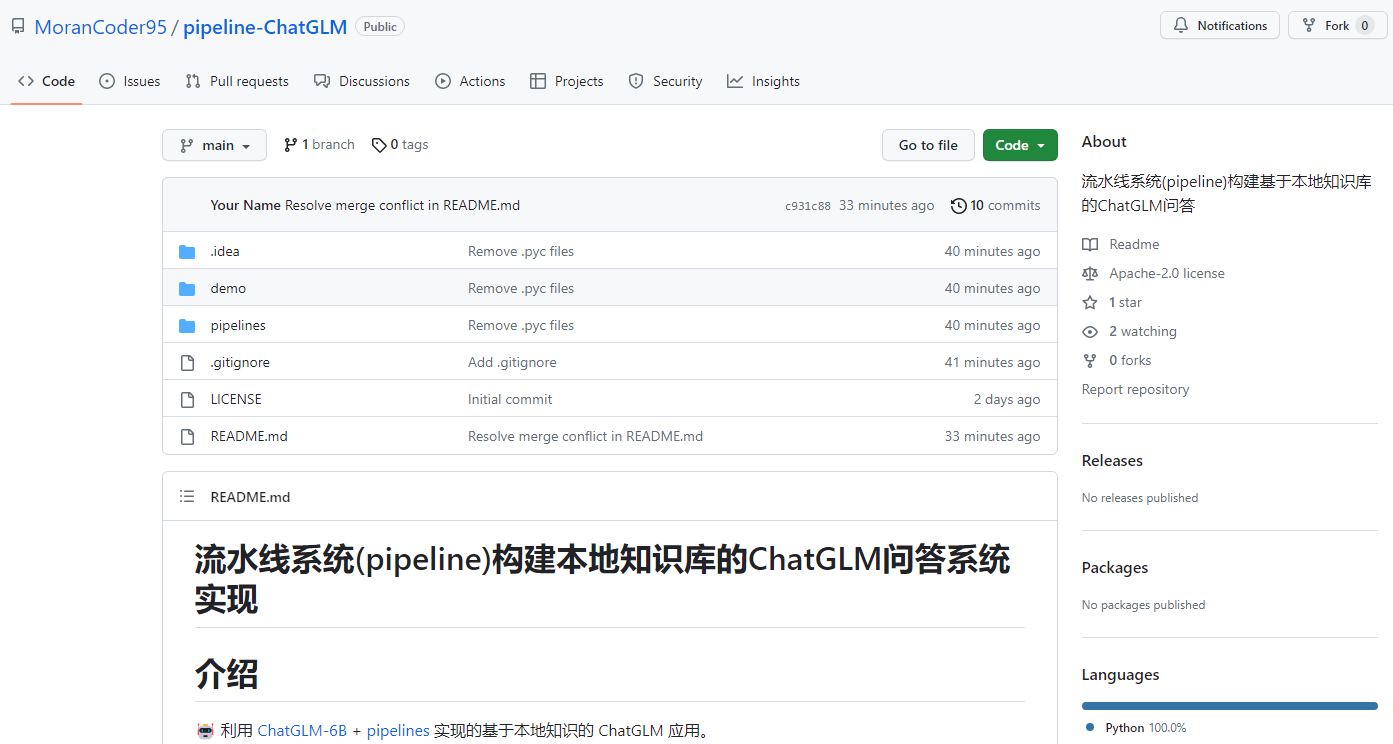The image size is (1393, 744).
Task: Open the repository bookmark icon next to MoranCoder95
Action: [x=17, y=26]
